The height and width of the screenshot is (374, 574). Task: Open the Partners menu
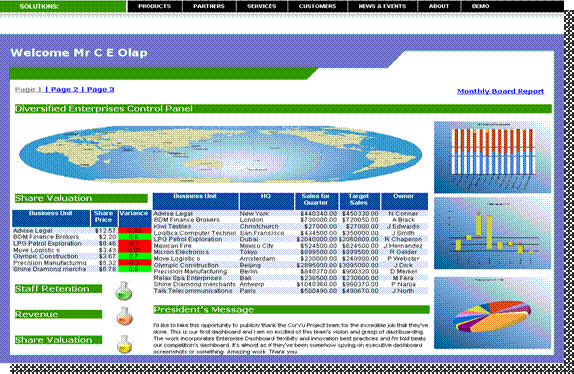209,6
